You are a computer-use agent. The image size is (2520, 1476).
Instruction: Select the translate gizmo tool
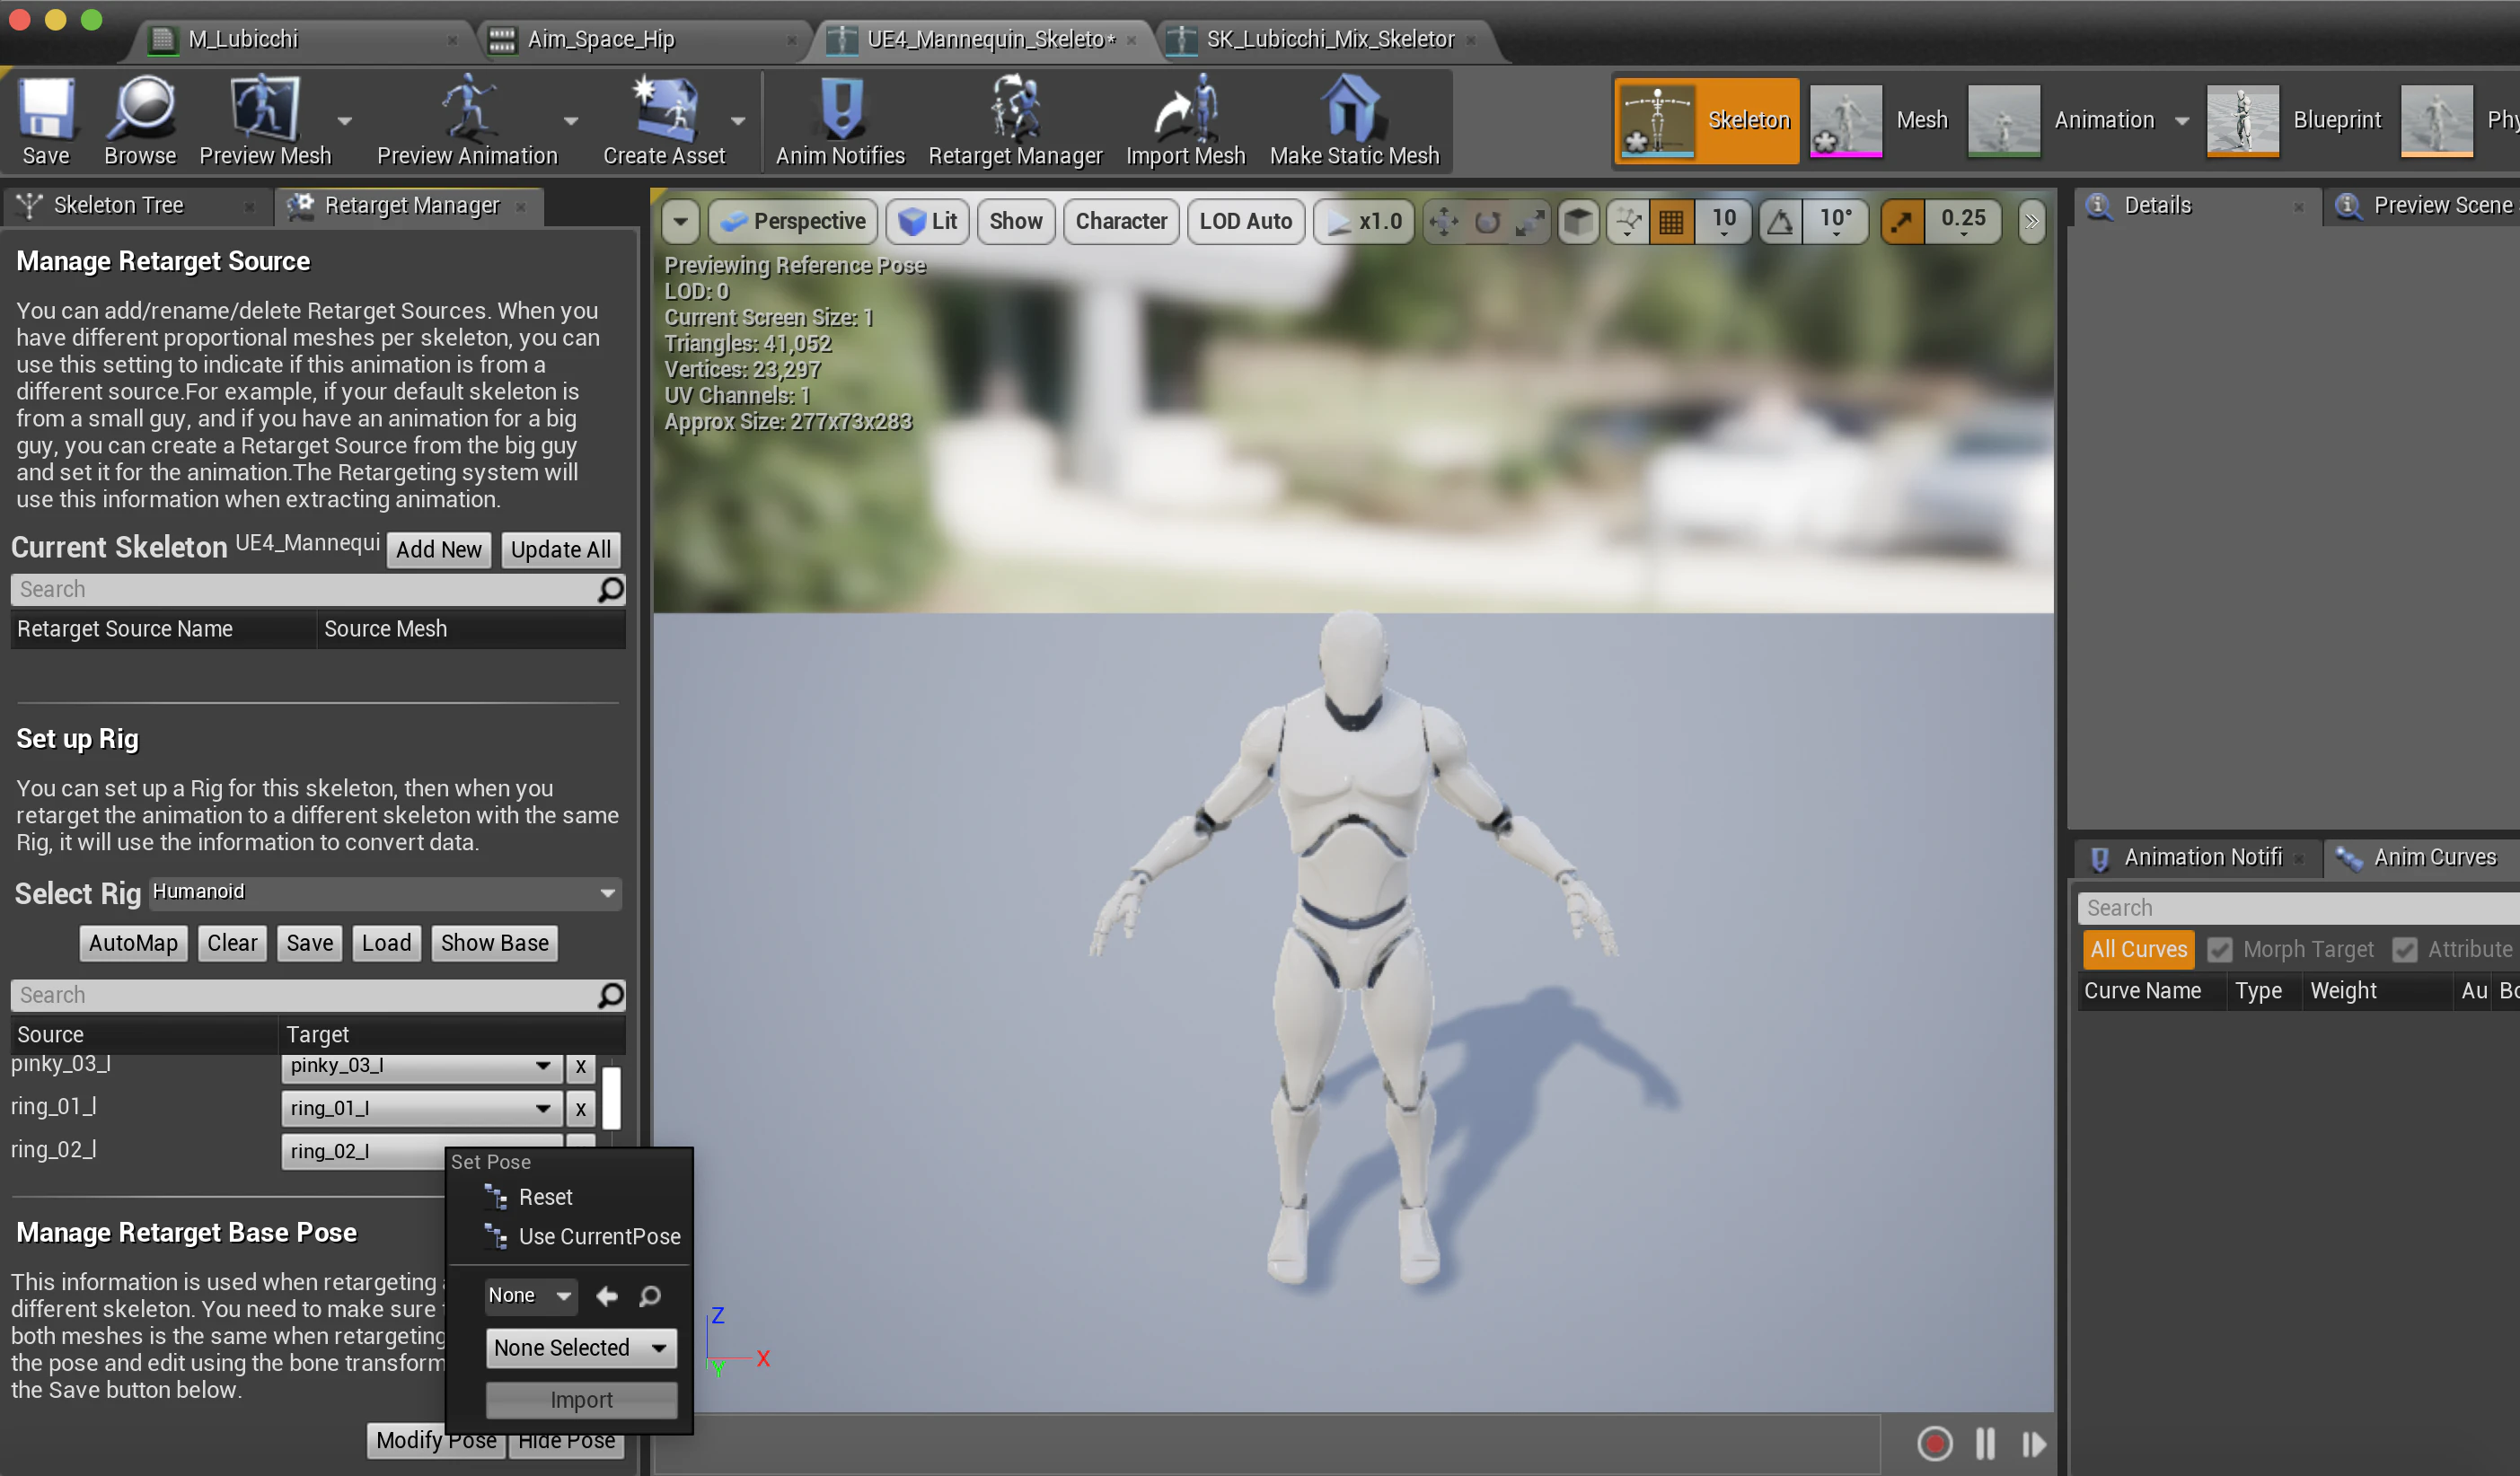pyautogui.click(x=1443, y=221)
